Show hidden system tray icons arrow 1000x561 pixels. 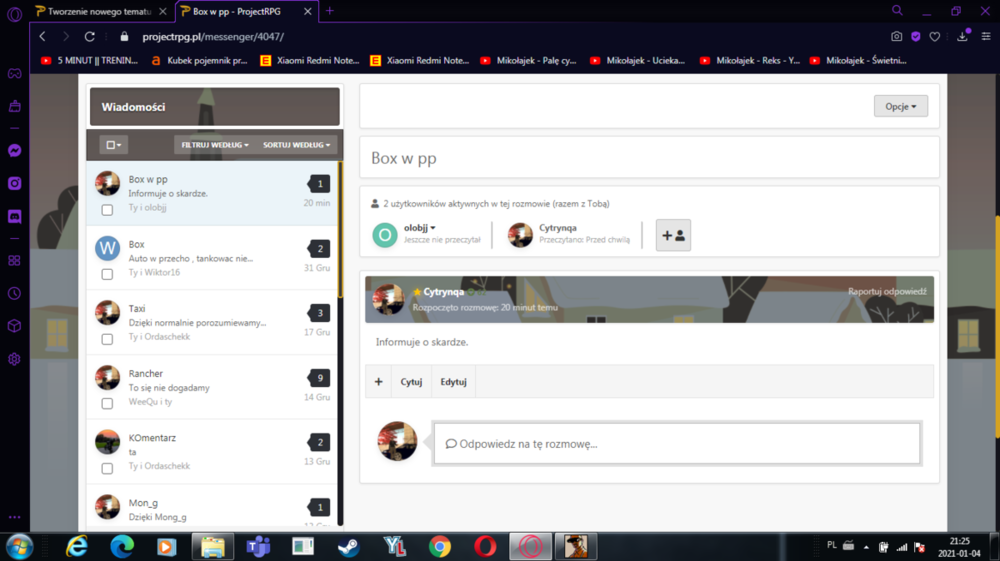coord(866,546)
